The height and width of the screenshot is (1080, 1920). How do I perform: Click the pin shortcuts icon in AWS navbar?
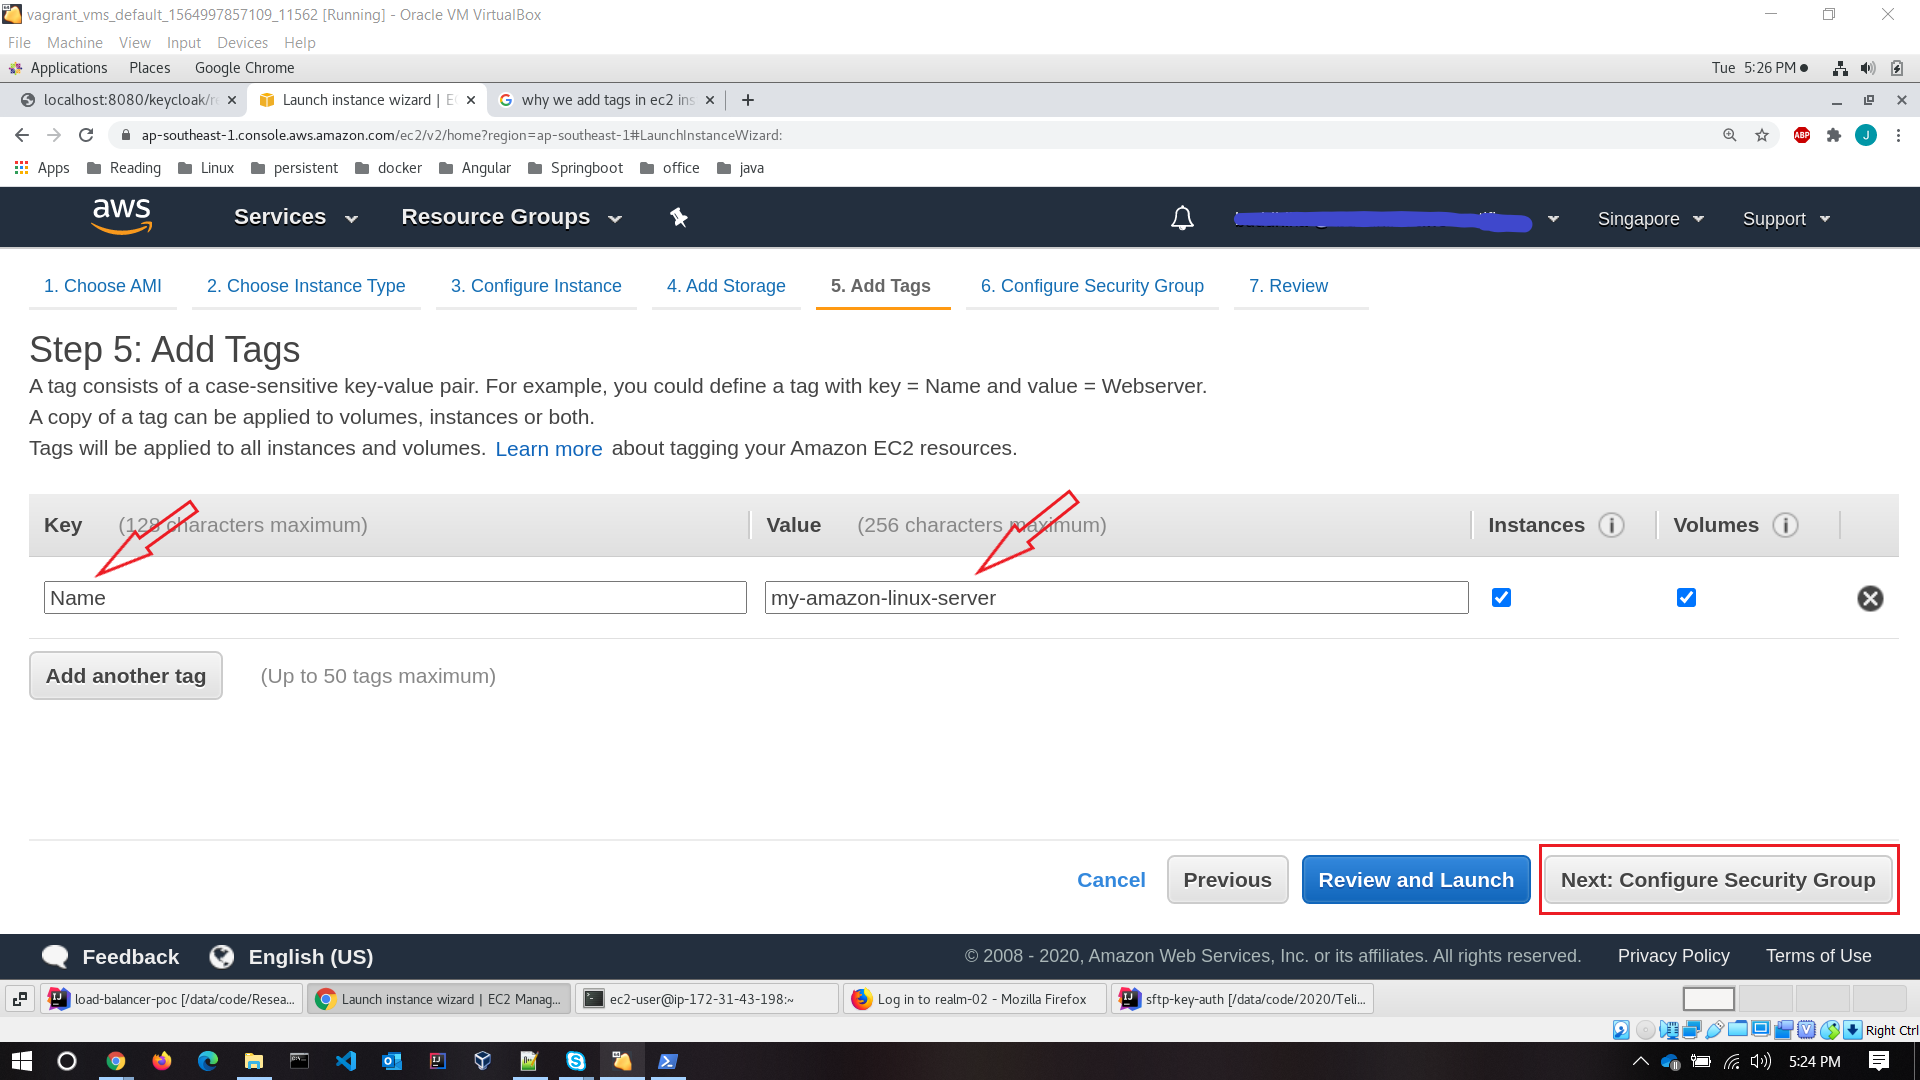click(679, 217)
